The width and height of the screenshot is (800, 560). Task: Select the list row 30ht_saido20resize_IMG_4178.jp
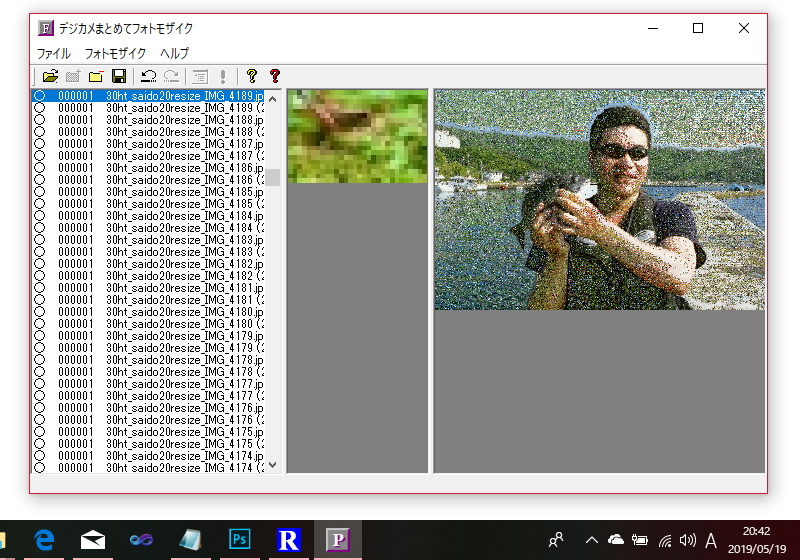(148, 360)
